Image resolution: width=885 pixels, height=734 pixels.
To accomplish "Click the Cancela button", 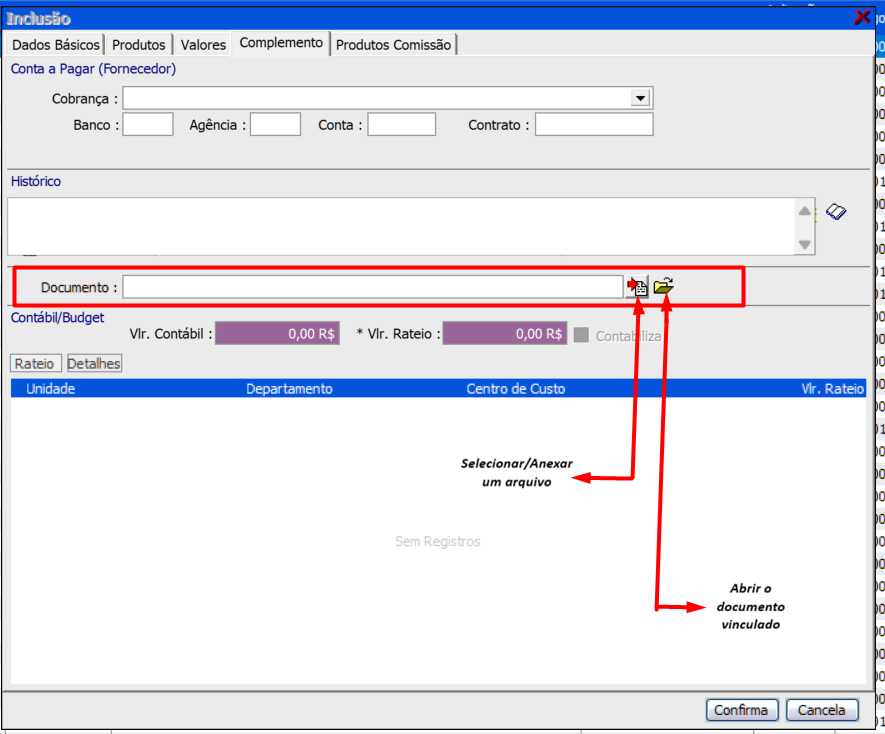I will coord(822,710).
